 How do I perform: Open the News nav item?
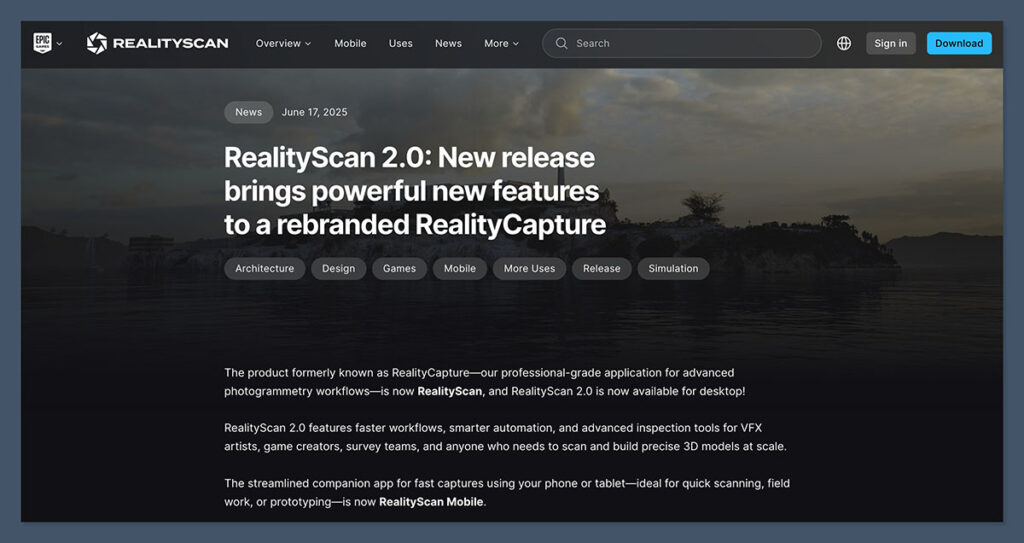pyautogui.click(x=448, y=43)
